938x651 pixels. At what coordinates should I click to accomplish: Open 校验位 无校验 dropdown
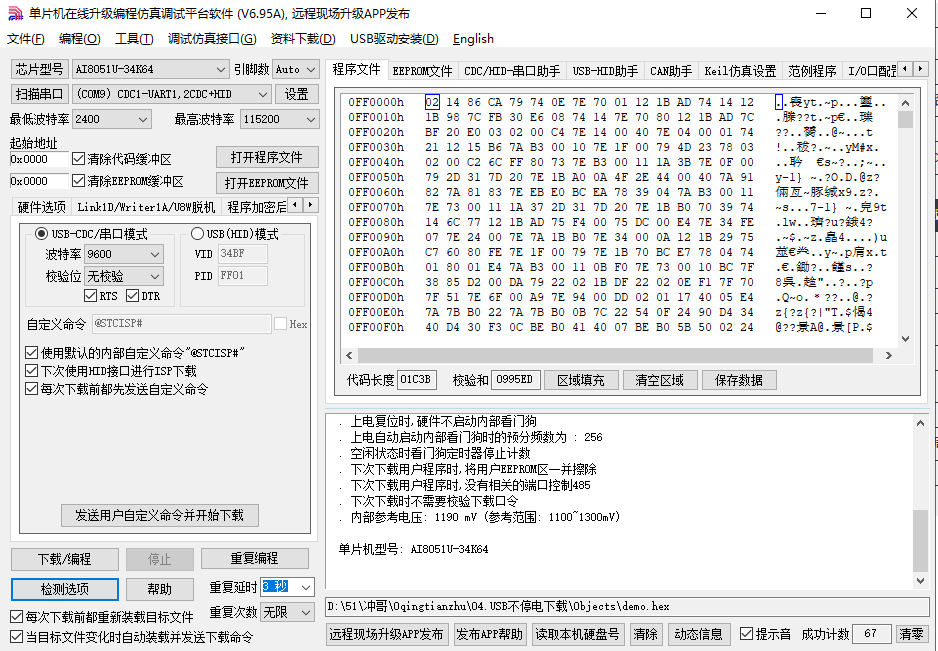click(124, 276)
